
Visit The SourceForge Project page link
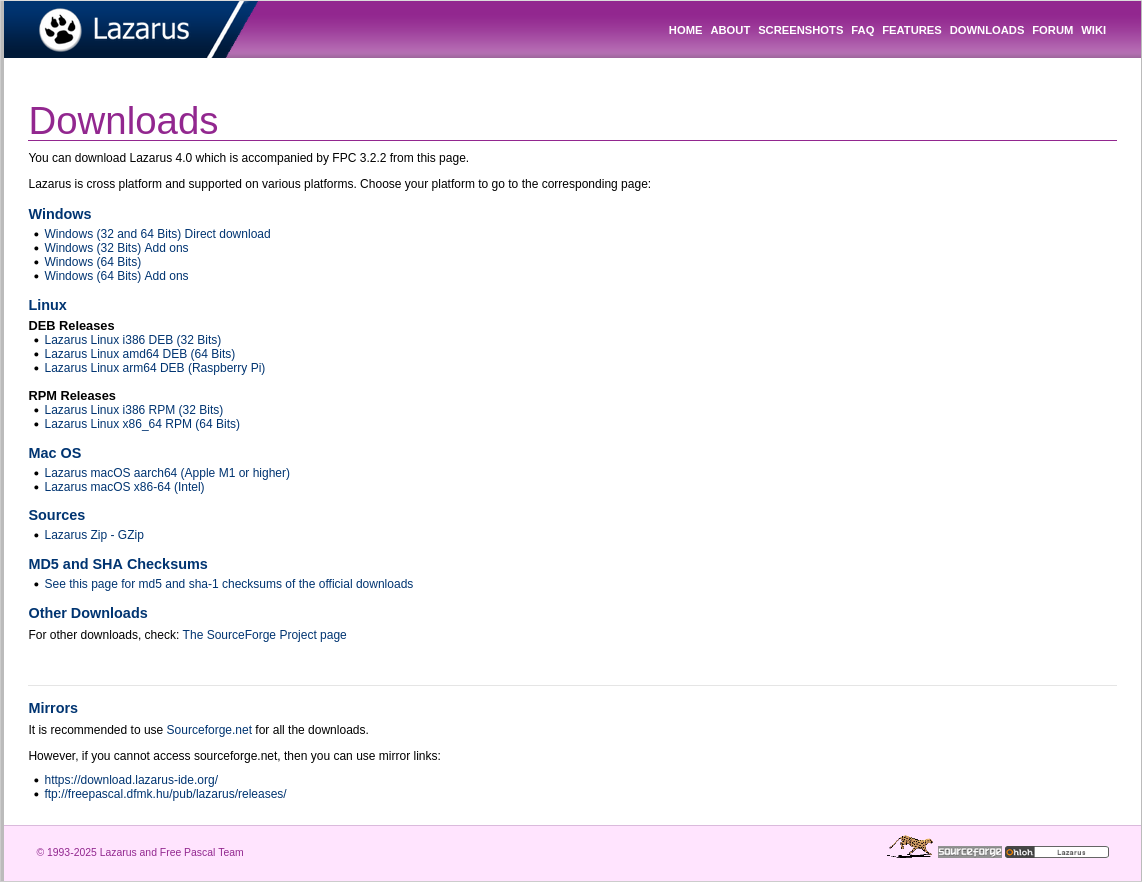264,635
